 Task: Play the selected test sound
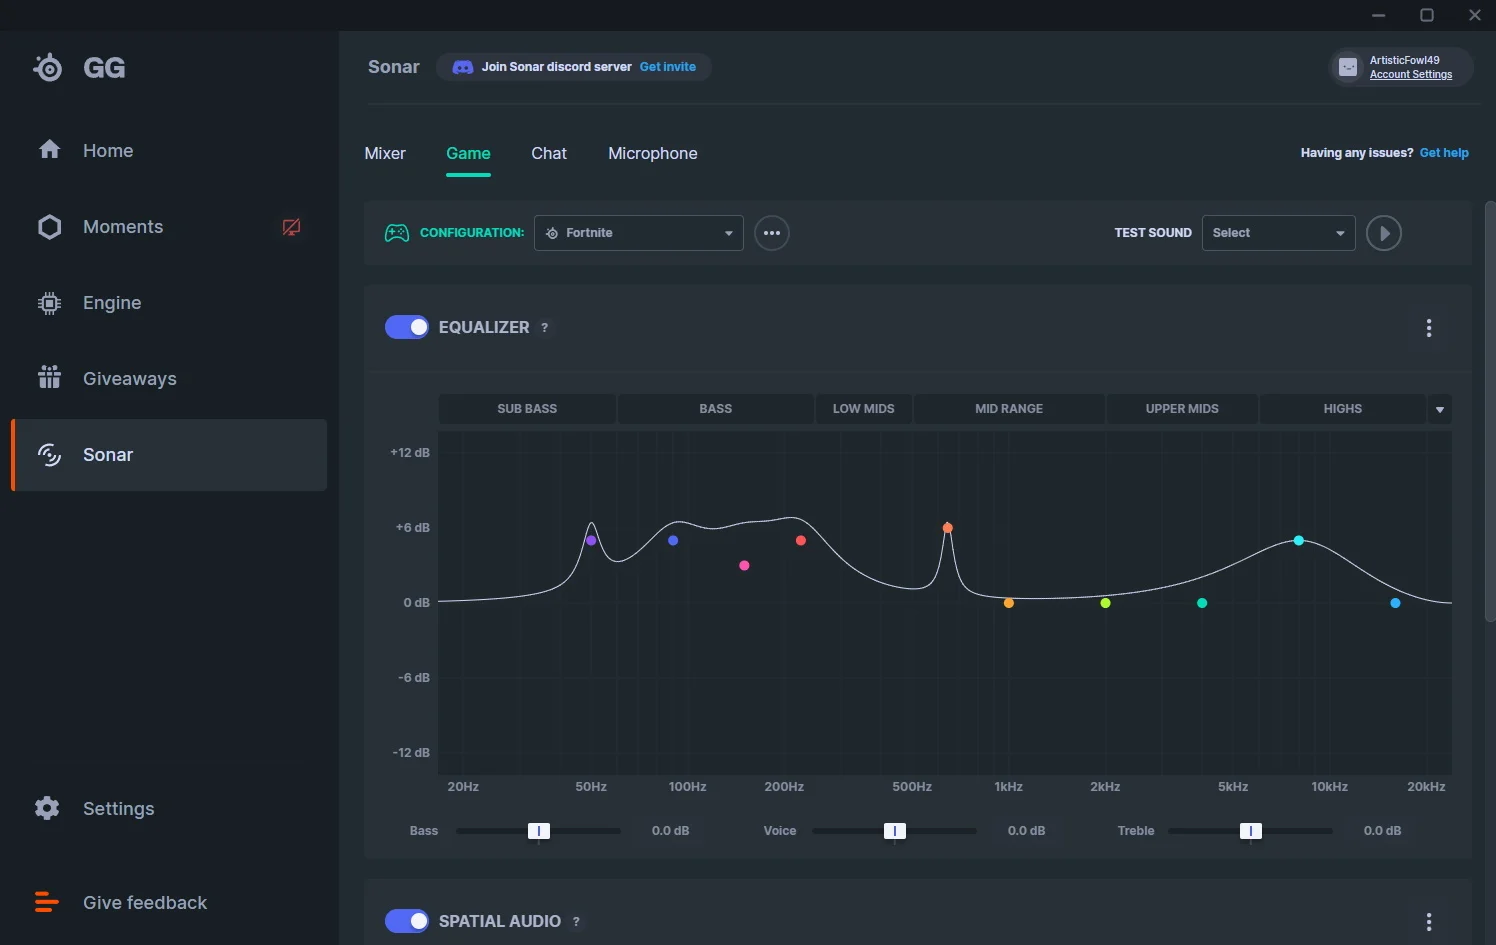pyautogui.click(x=1384, y=233)
